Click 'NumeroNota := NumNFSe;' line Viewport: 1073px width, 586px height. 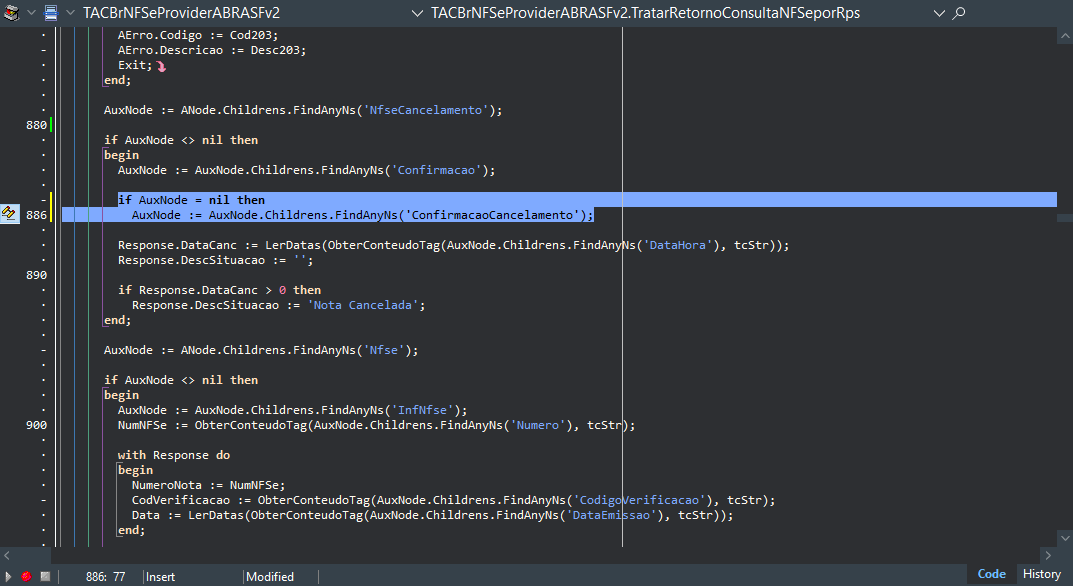209,485
